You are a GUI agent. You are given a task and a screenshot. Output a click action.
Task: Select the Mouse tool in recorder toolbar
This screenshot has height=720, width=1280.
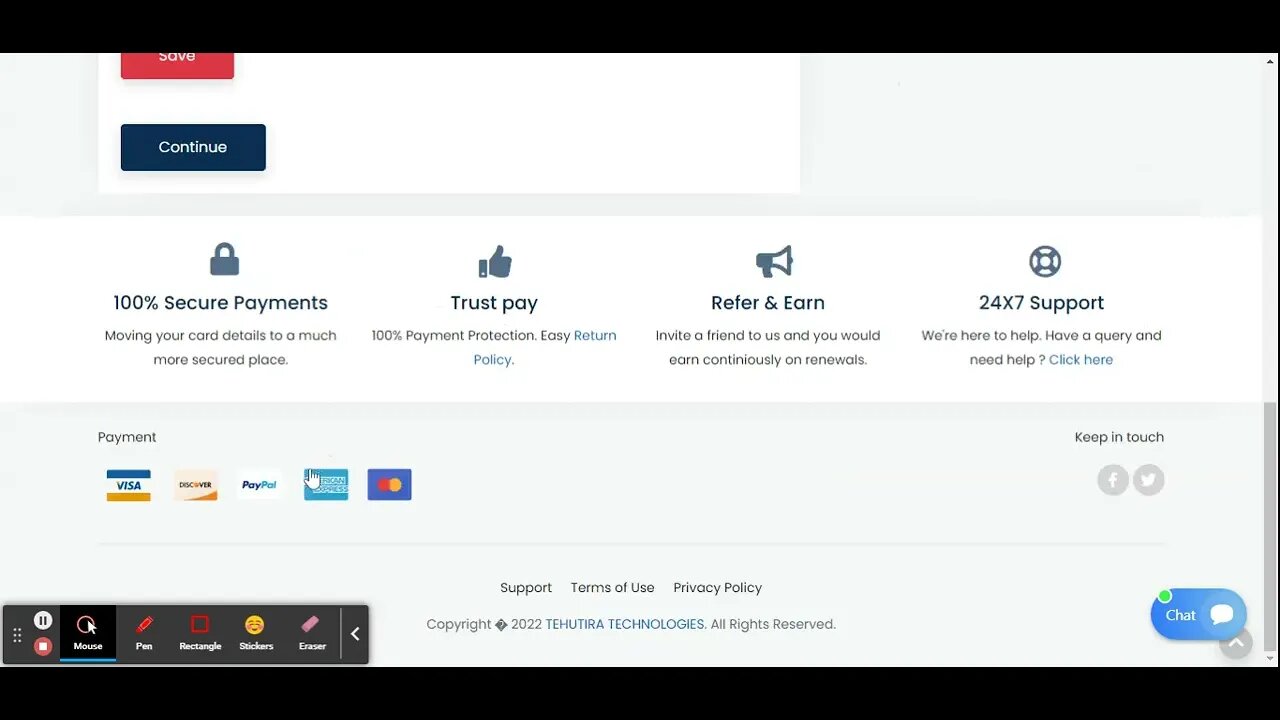point(88,634)
